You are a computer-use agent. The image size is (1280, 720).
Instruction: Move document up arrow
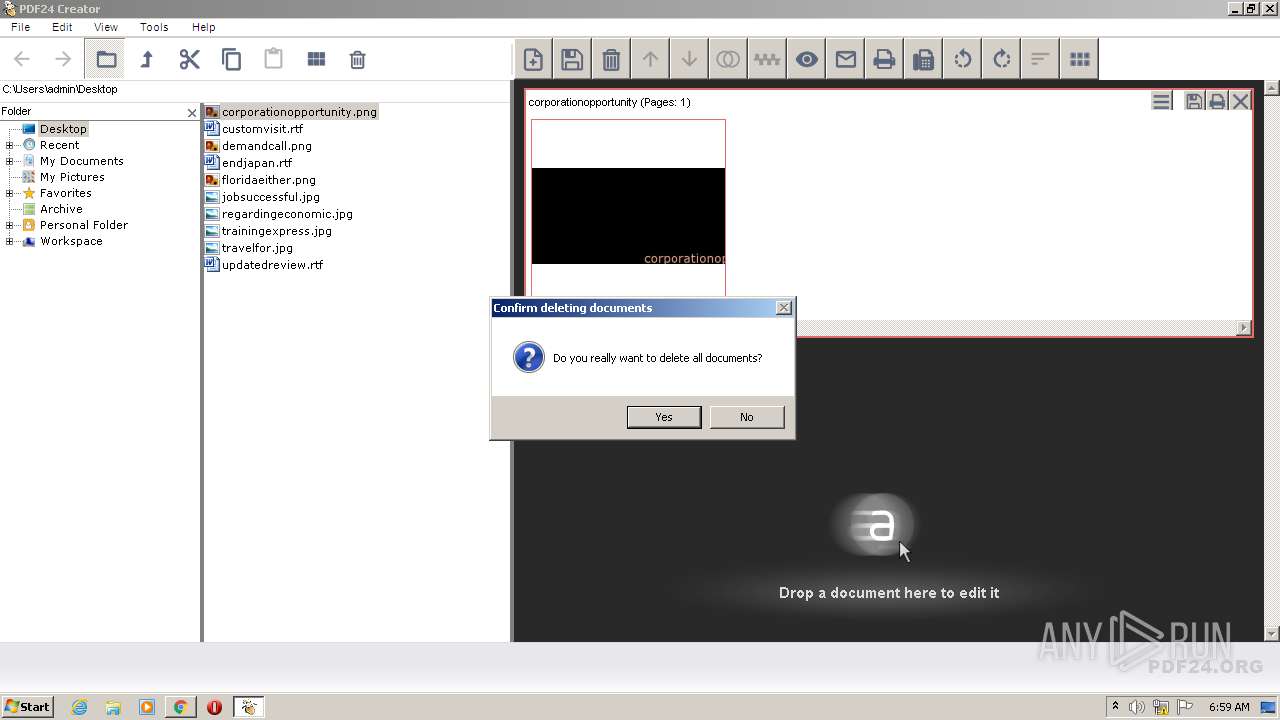tap(650, 60)
